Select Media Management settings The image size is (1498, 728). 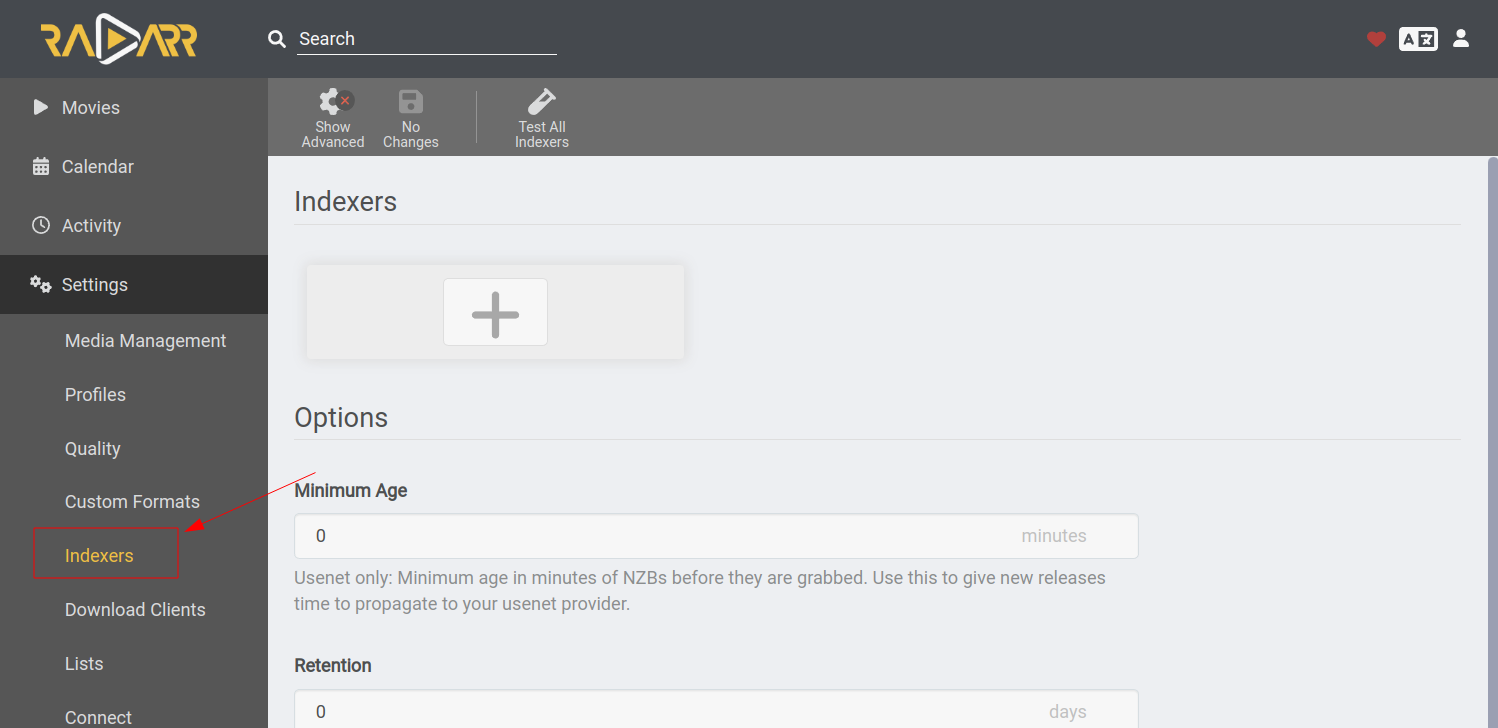[146, 341]
